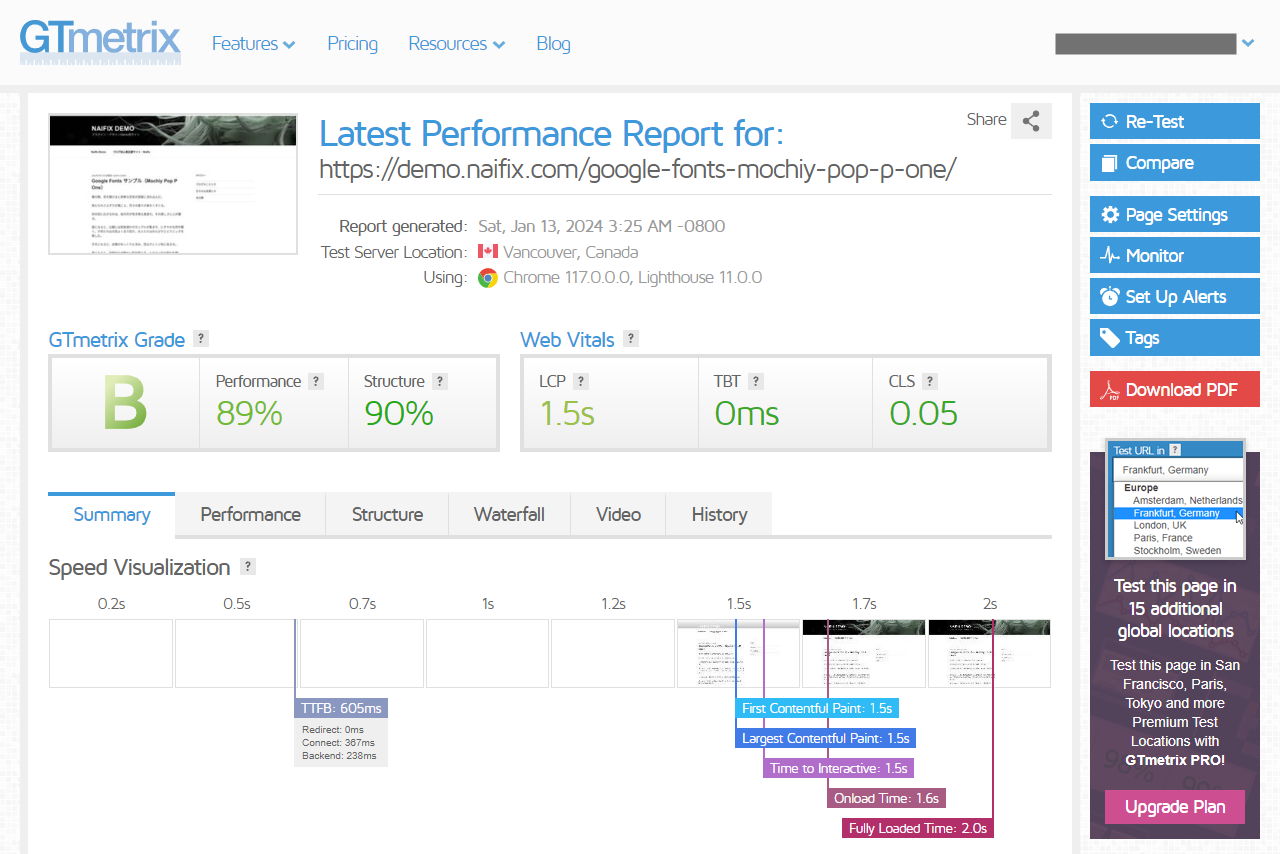Click the Compare button

click(1174, 163)
